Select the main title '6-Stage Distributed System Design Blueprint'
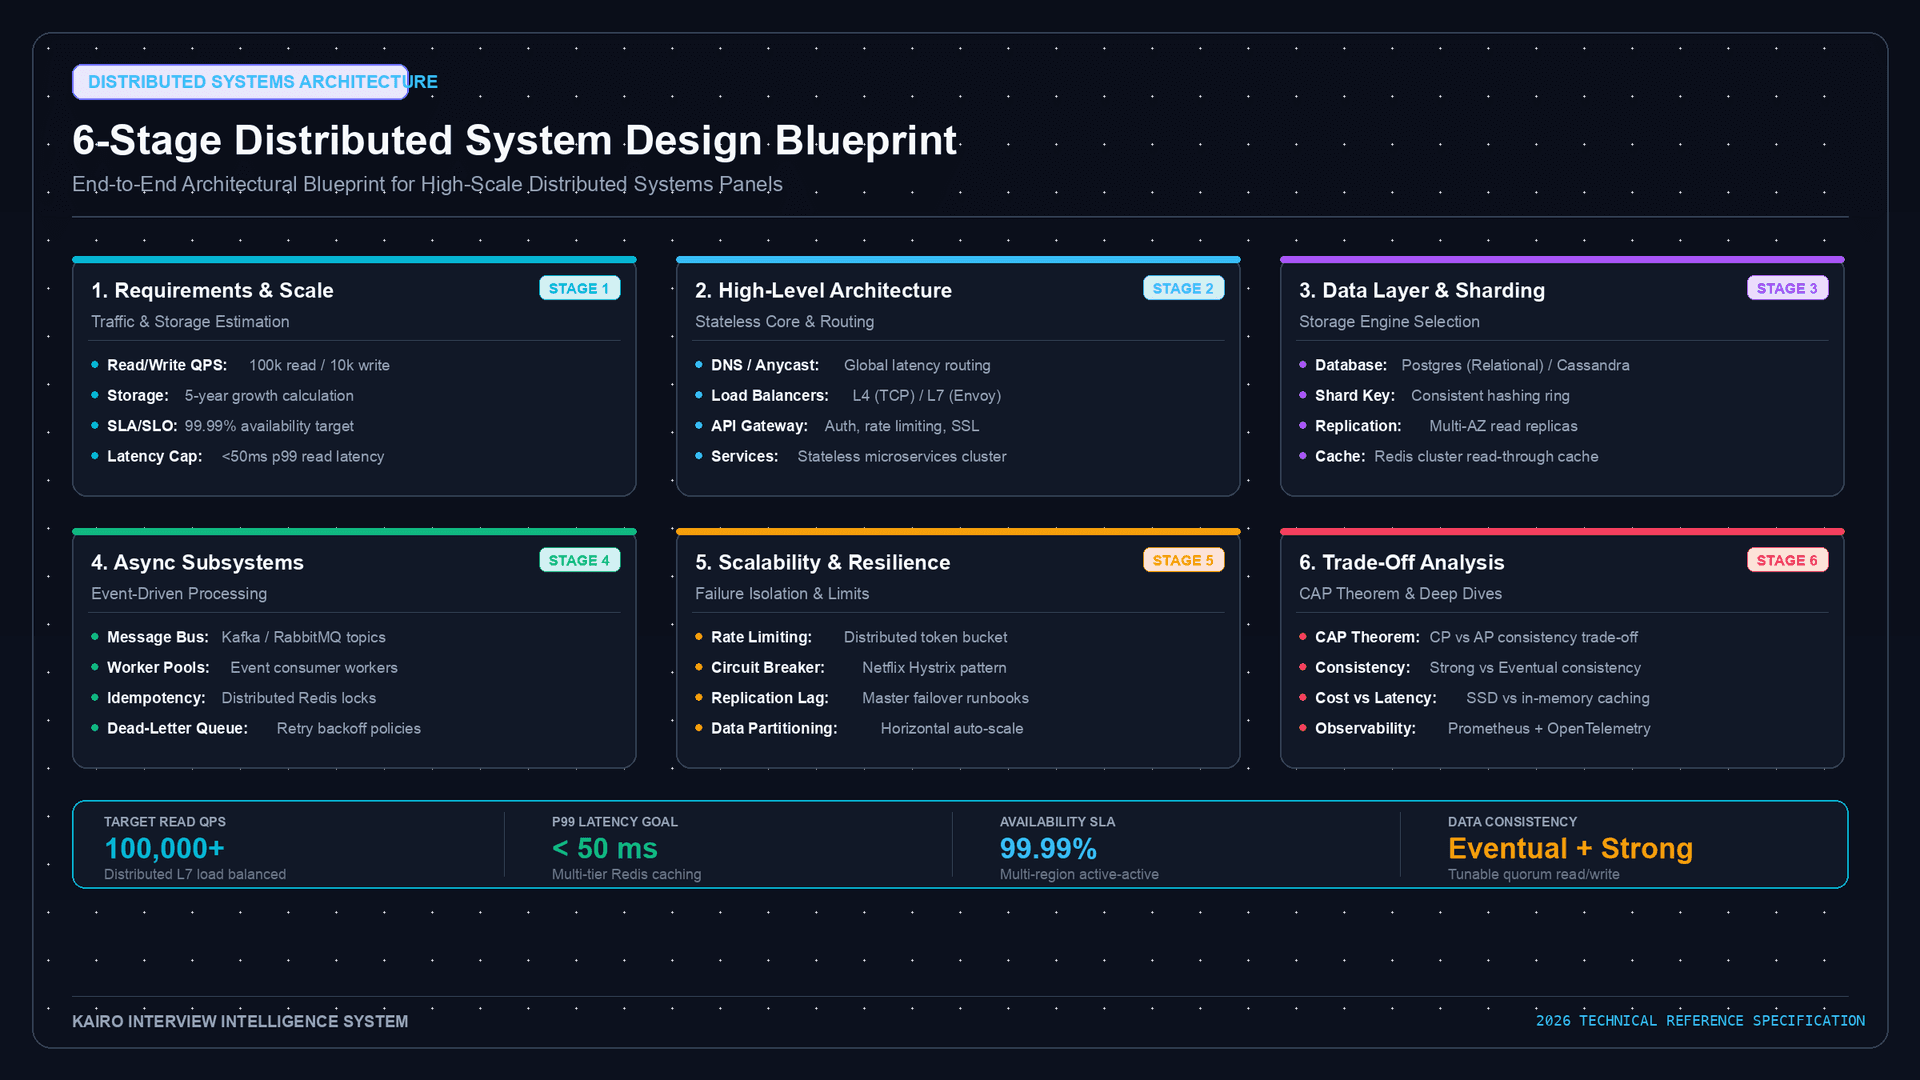1920x1080 pixels. coord(514,141)
